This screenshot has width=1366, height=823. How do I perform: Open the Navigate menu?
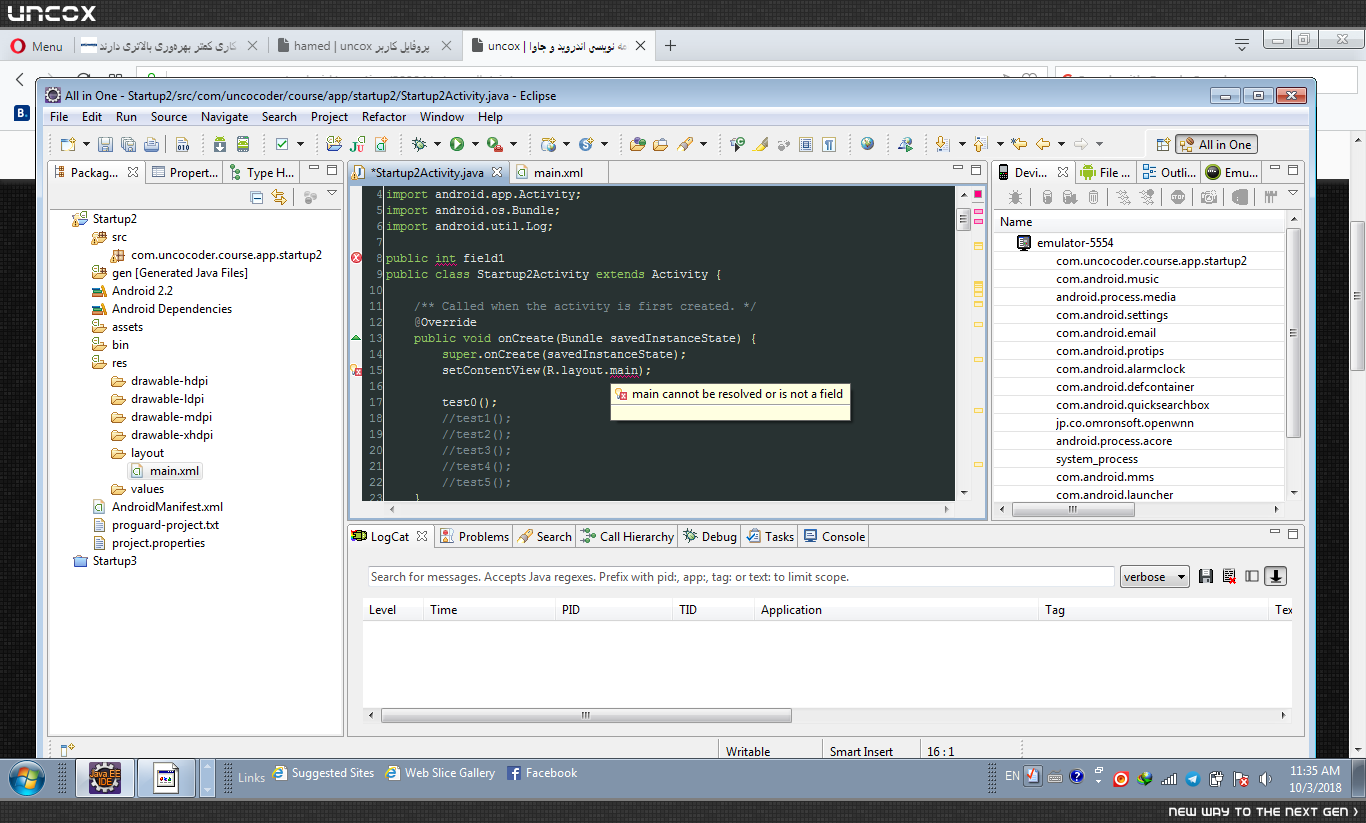(224, 116)
